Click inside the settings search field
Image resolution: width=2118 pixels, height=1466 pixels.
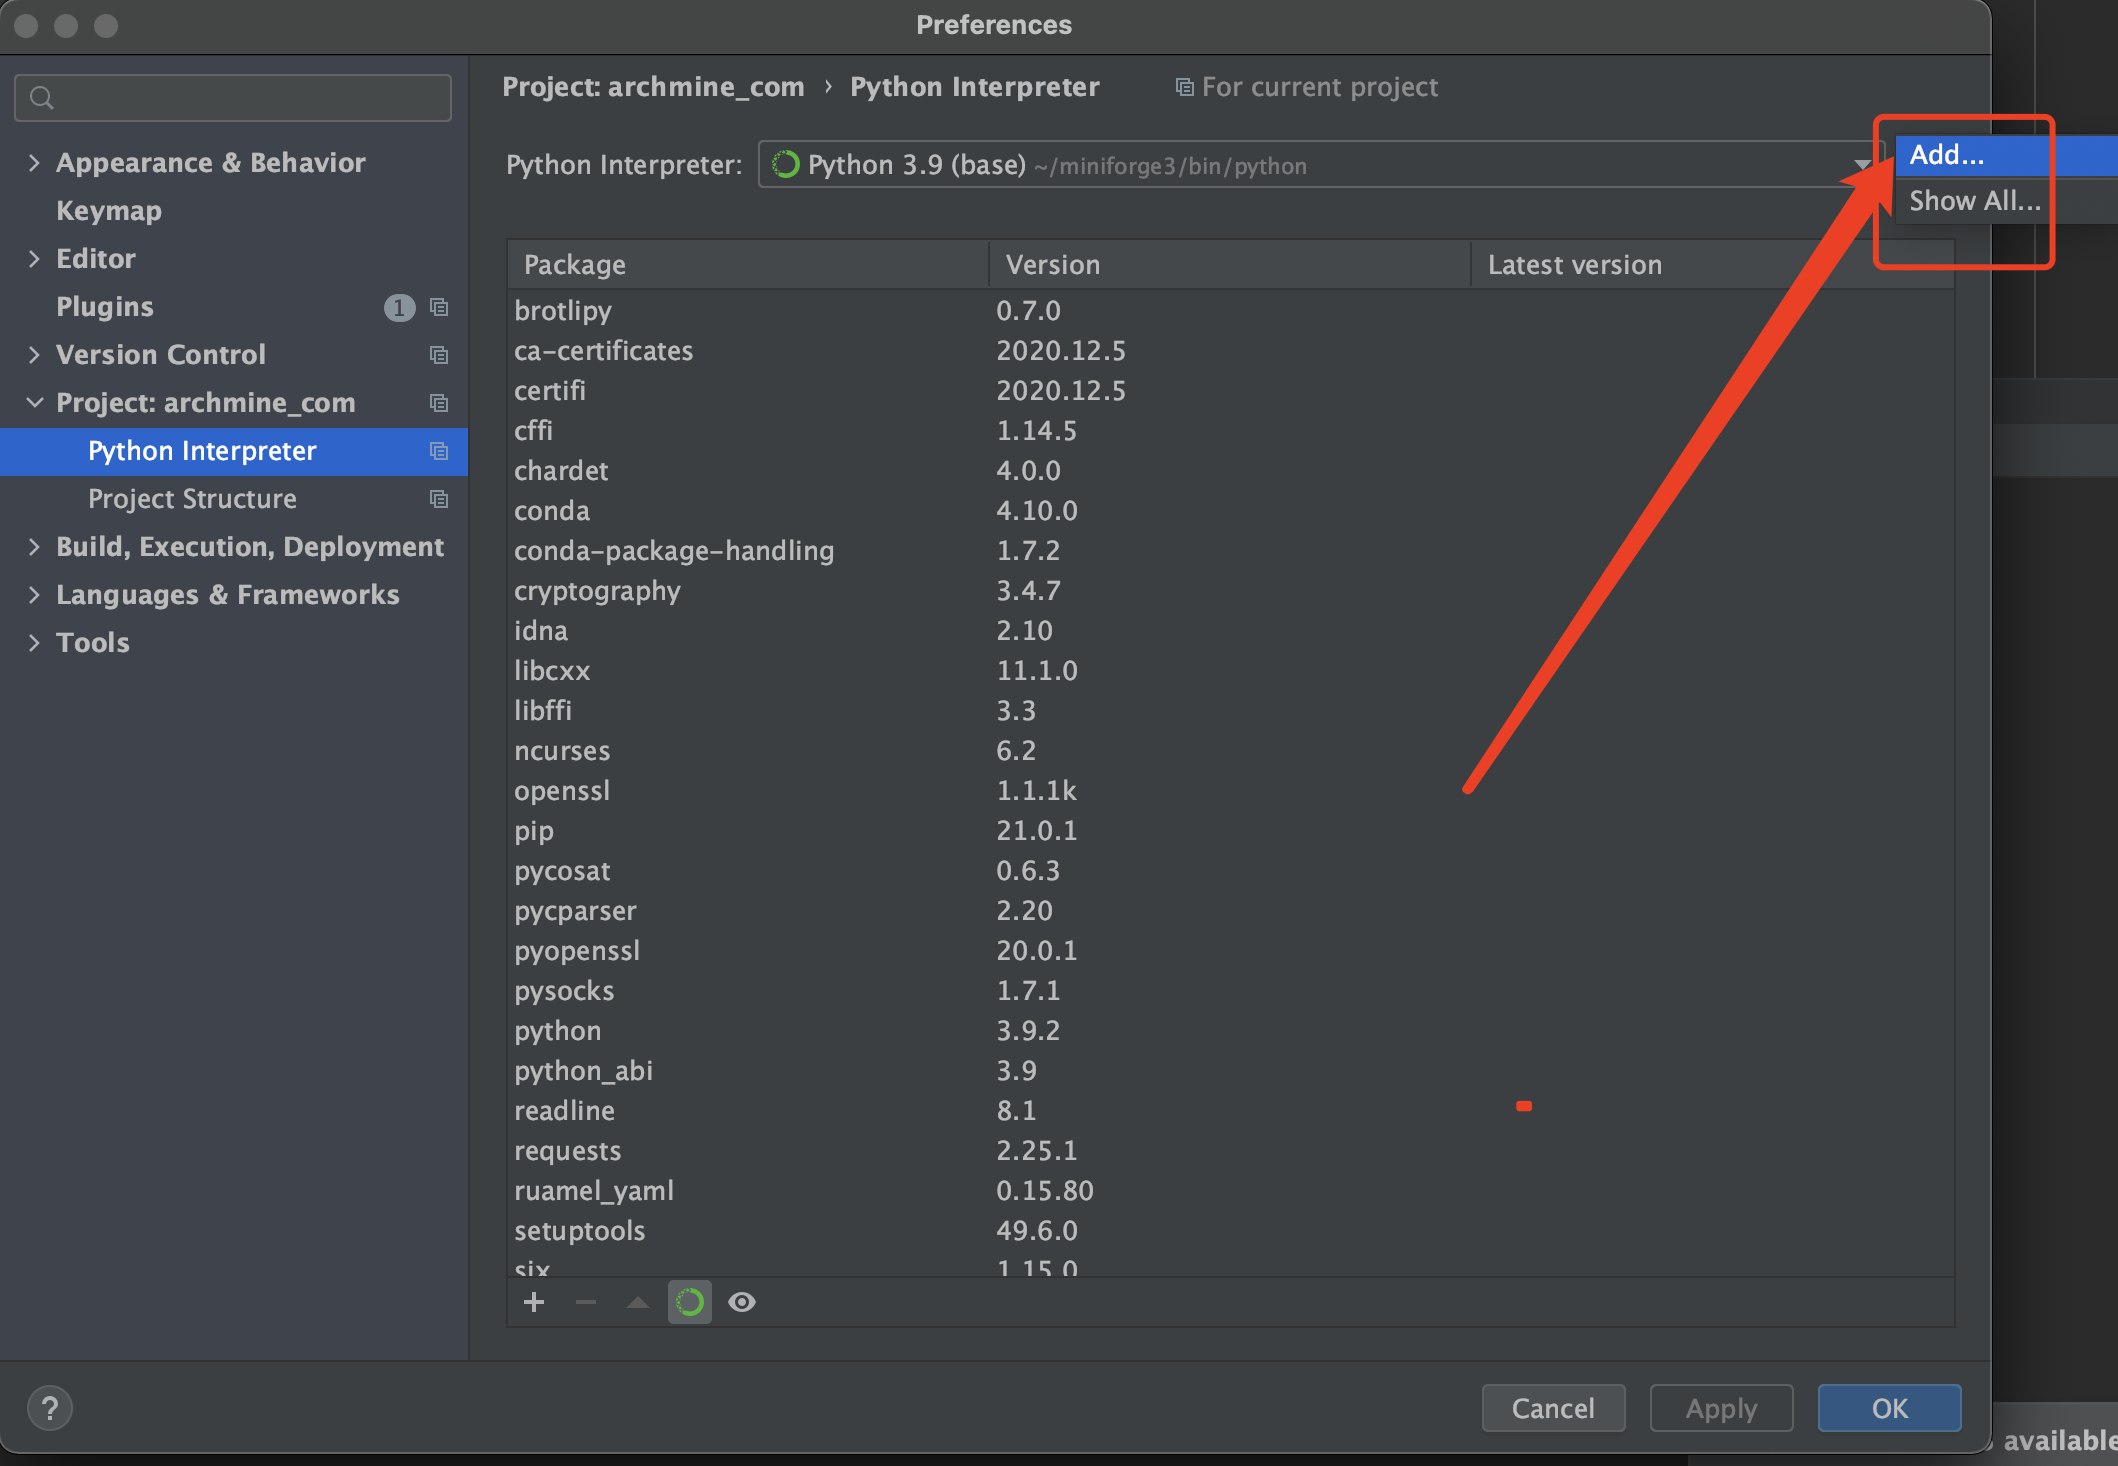(x=232, y=97)
